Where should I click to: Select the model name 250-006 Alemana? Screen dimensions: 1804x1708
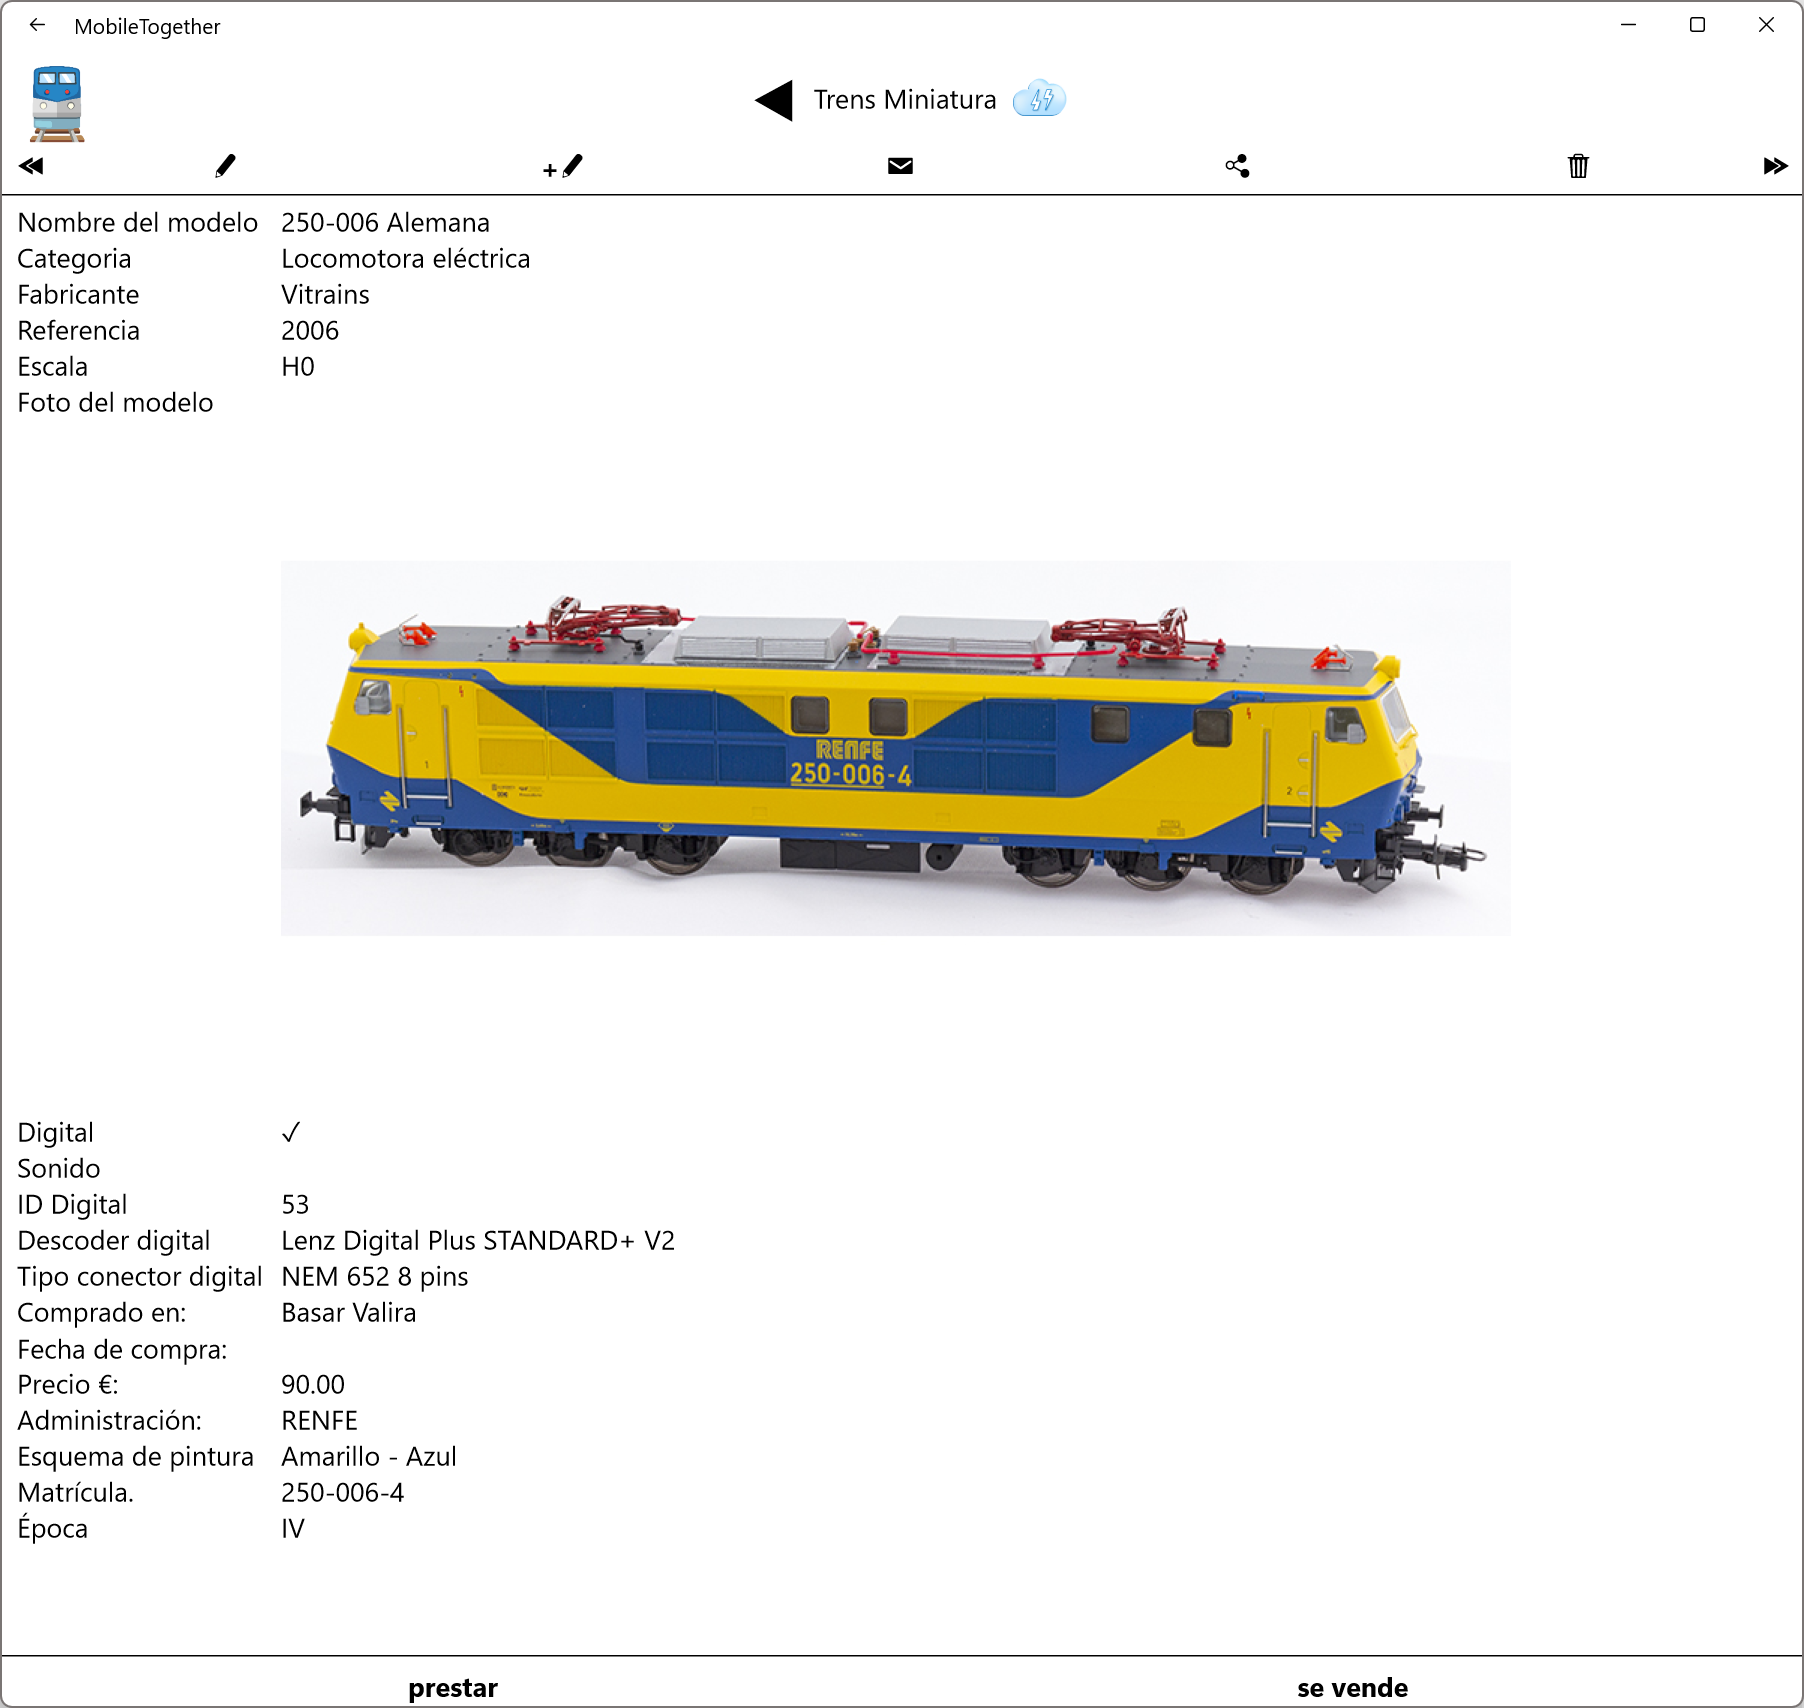click(x=386, y=222)
